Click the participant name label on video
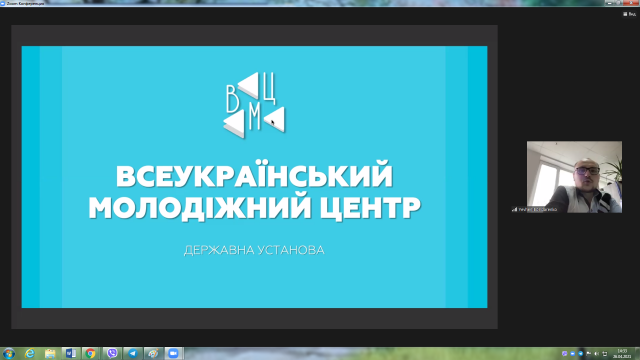 [534, 209]
